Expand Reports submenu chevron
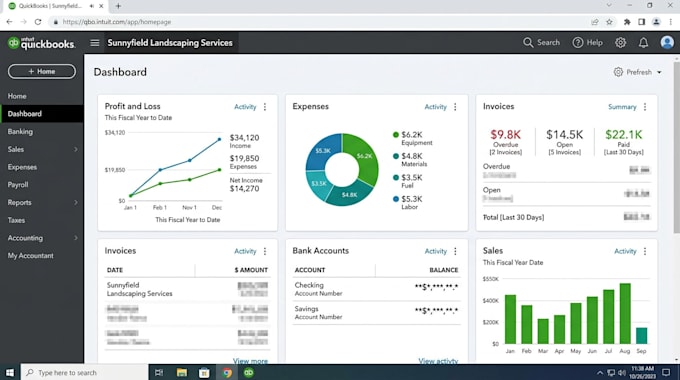680x380 pixels. click(75, 203)
